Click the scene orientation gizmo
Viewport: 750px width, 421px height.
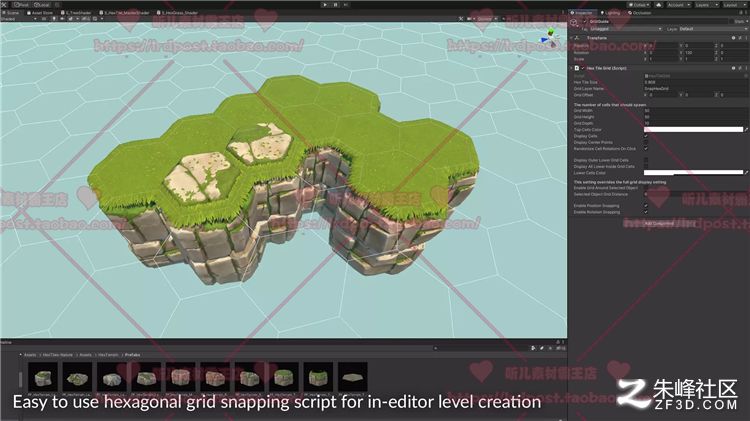coord(551,37)
